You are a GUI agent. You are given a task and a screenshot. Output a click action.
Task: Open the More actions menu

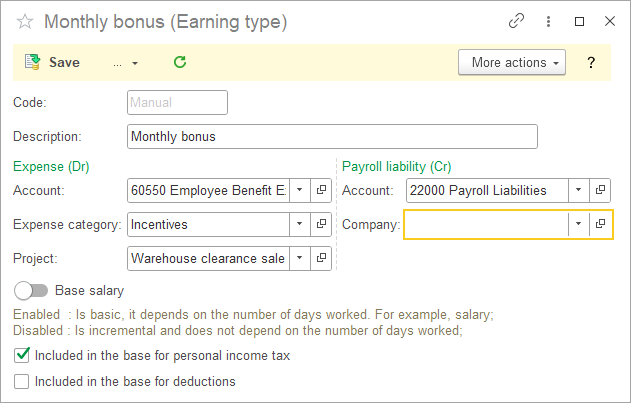(x=511, y=62)
